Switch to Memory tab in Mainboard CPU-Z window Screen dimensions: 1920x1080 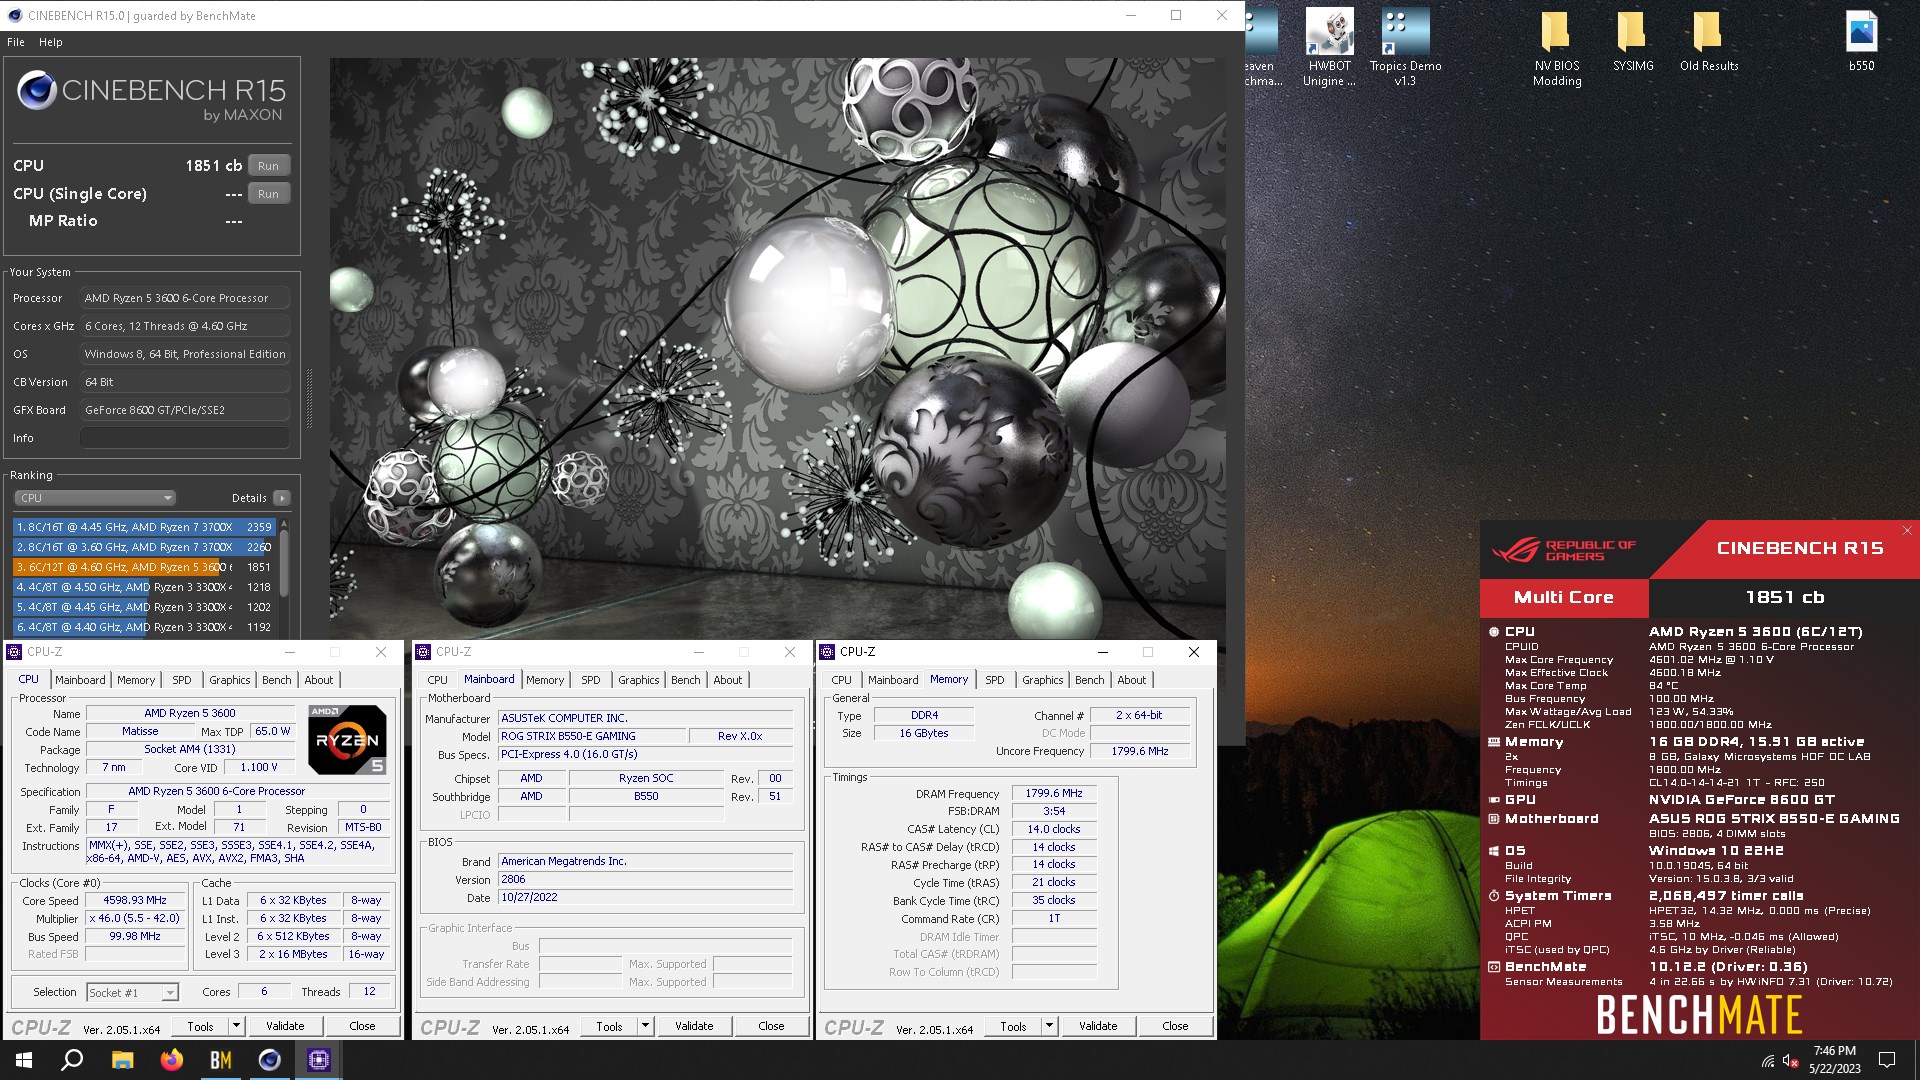(x=545, y=680)
